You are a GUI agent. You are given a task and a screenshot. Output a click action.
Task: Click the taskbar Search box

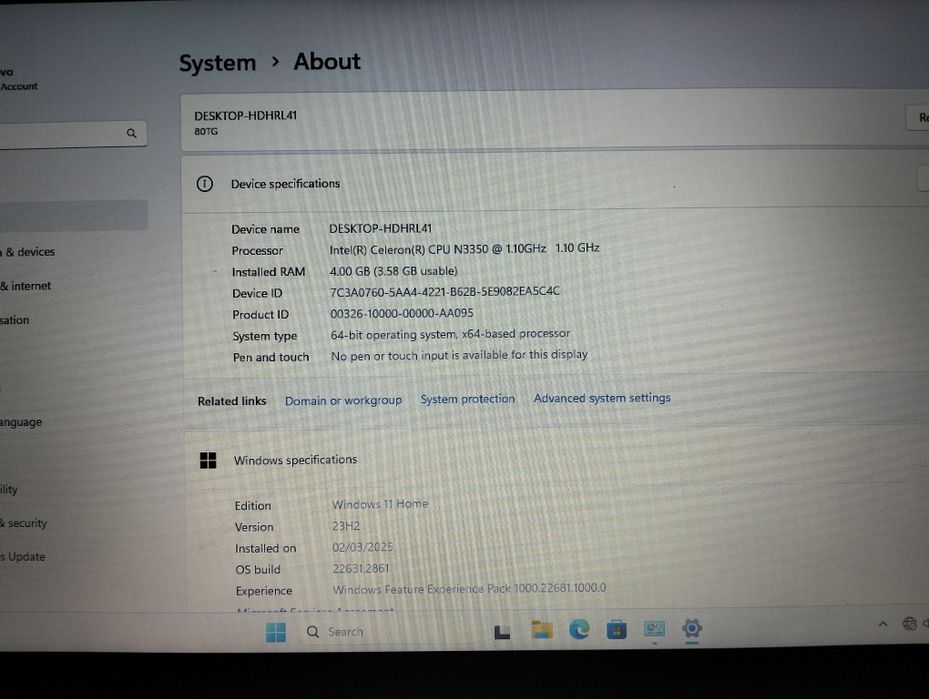tap(385, 632)
